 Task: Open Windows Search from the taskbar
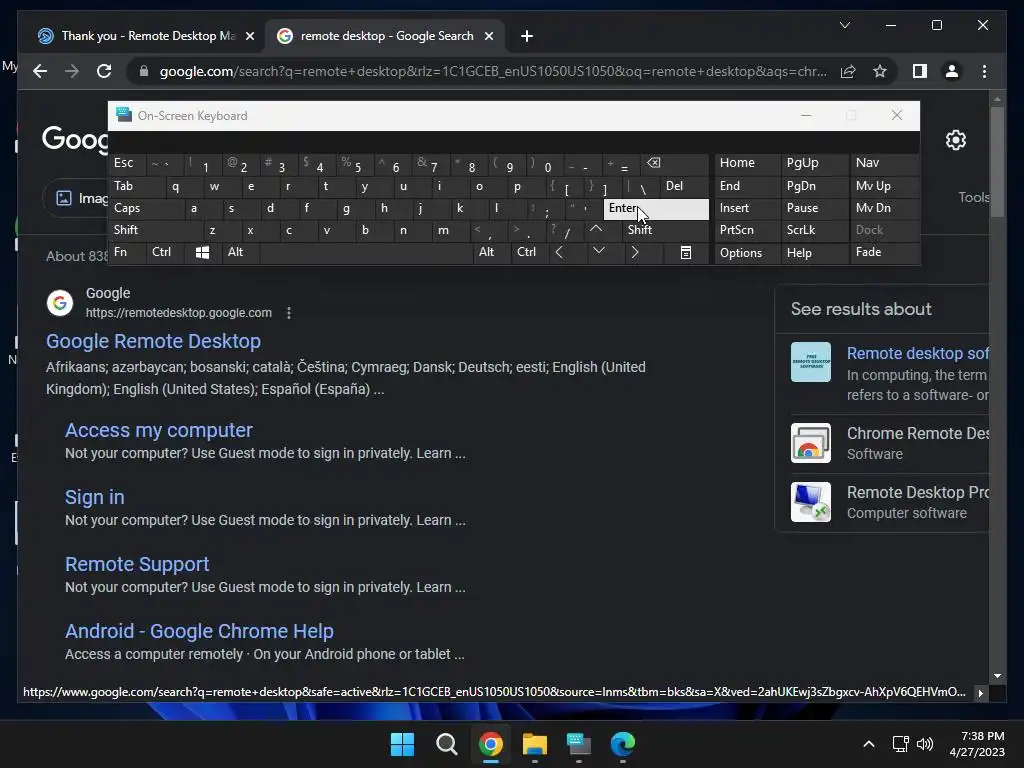pos(447,744)
